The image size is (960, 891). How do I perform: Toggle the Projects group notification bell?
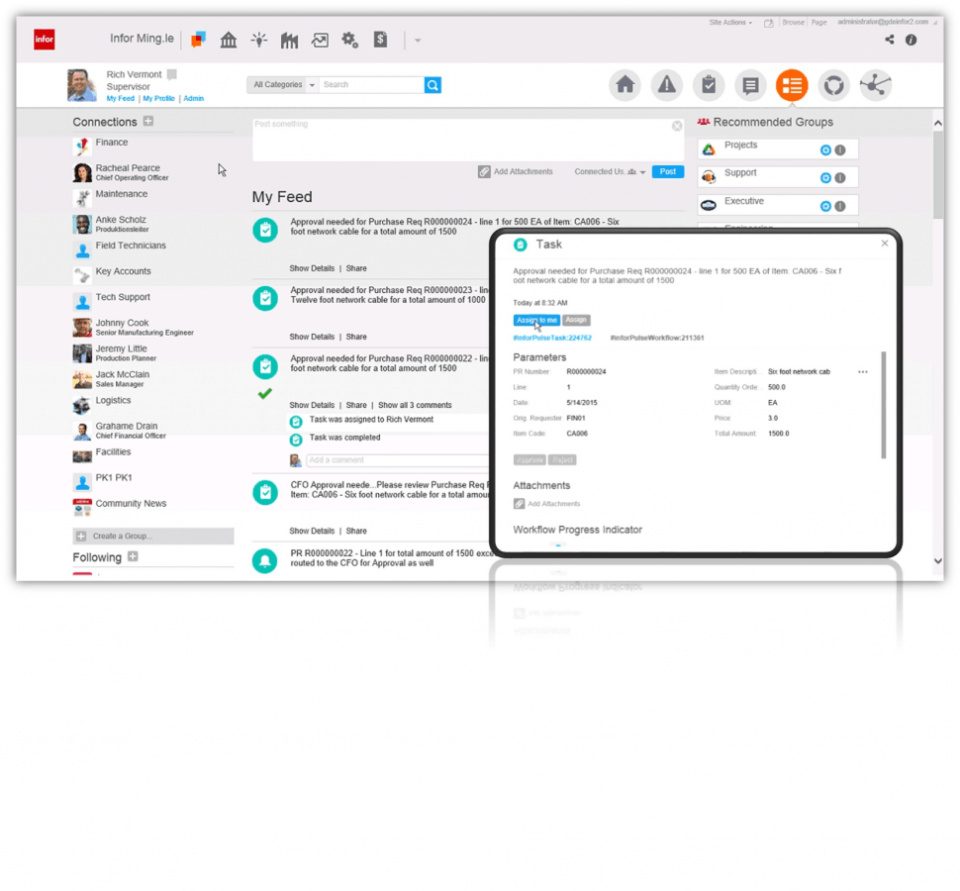pos(826,150)
